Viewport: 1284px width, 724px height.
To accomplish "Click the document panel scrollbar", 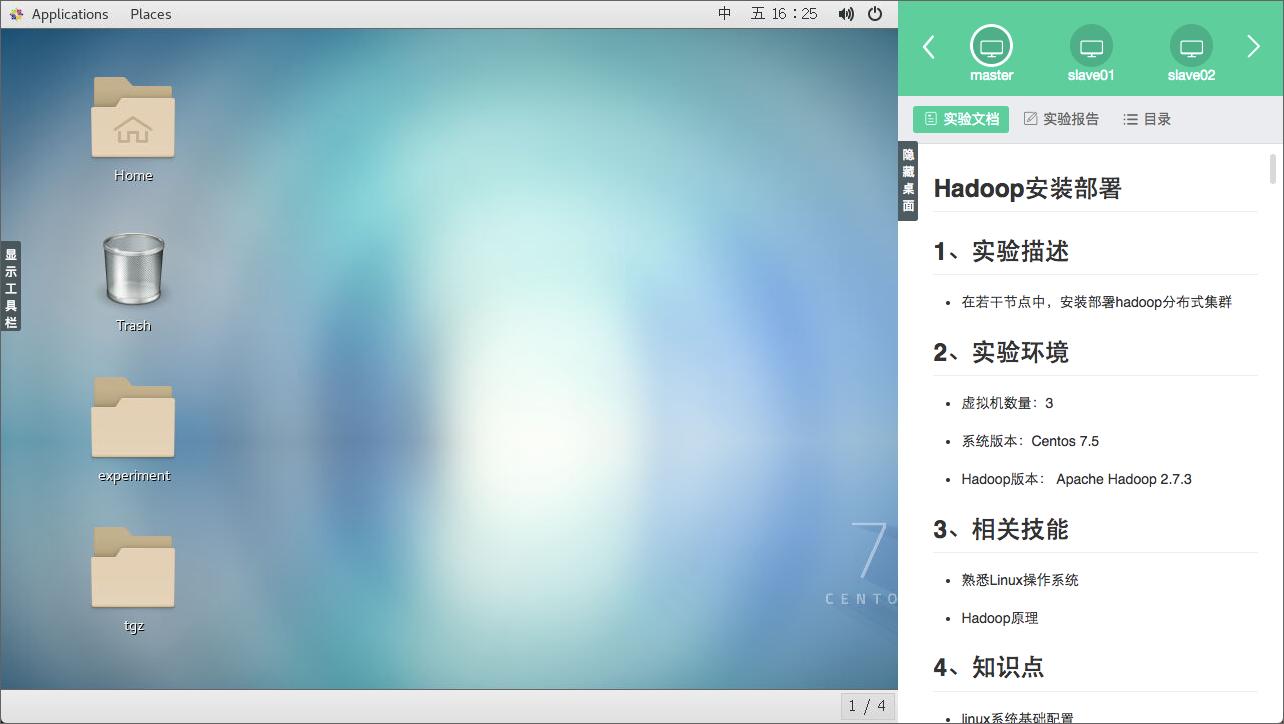I will click(x=1273, y=169).
